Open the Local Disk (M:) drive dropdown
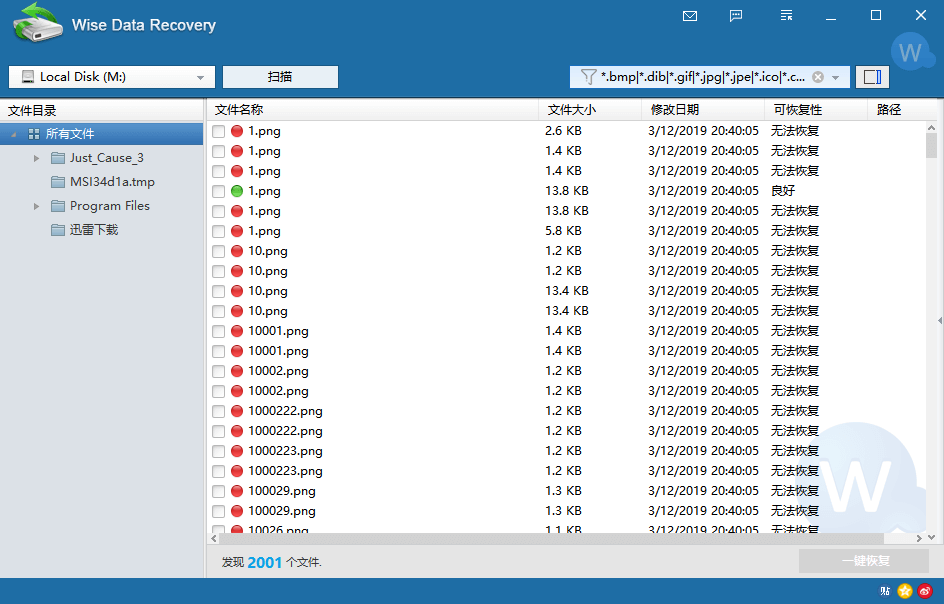Screen dimensions: 944x604 click(x=200, y=77)
